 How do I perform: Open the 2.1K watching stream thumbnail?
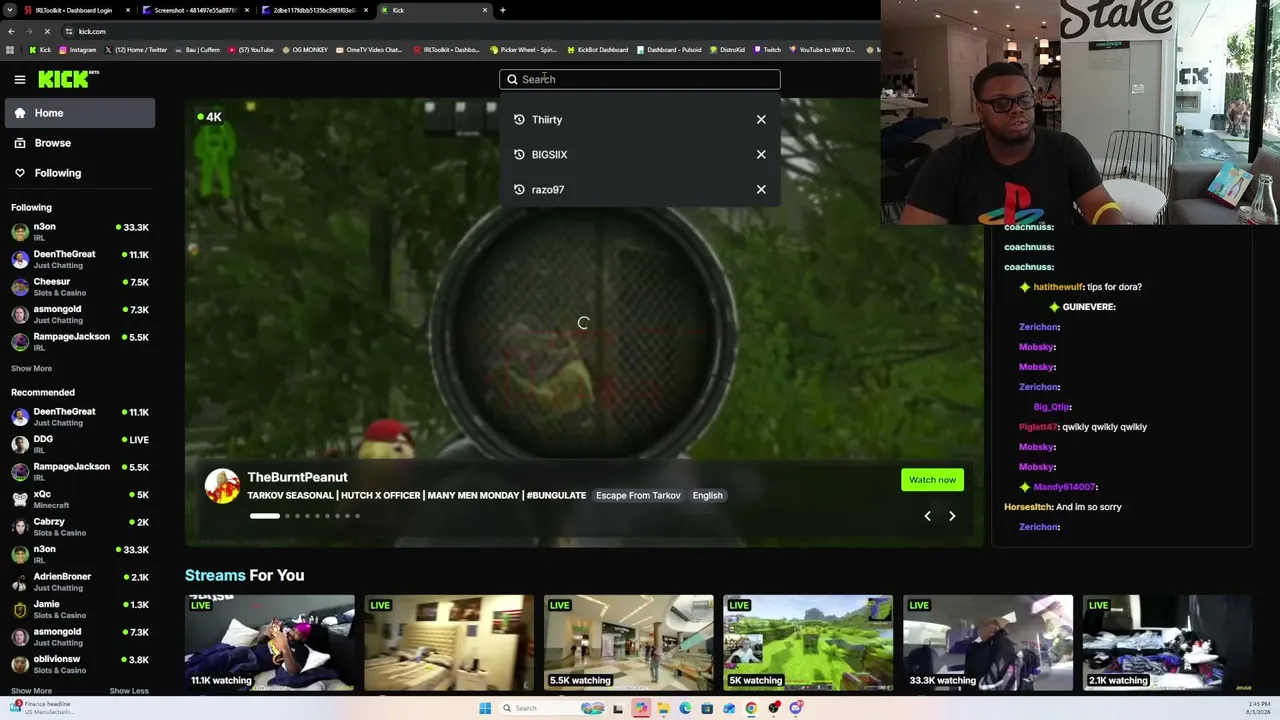[x=1167, y=643]
